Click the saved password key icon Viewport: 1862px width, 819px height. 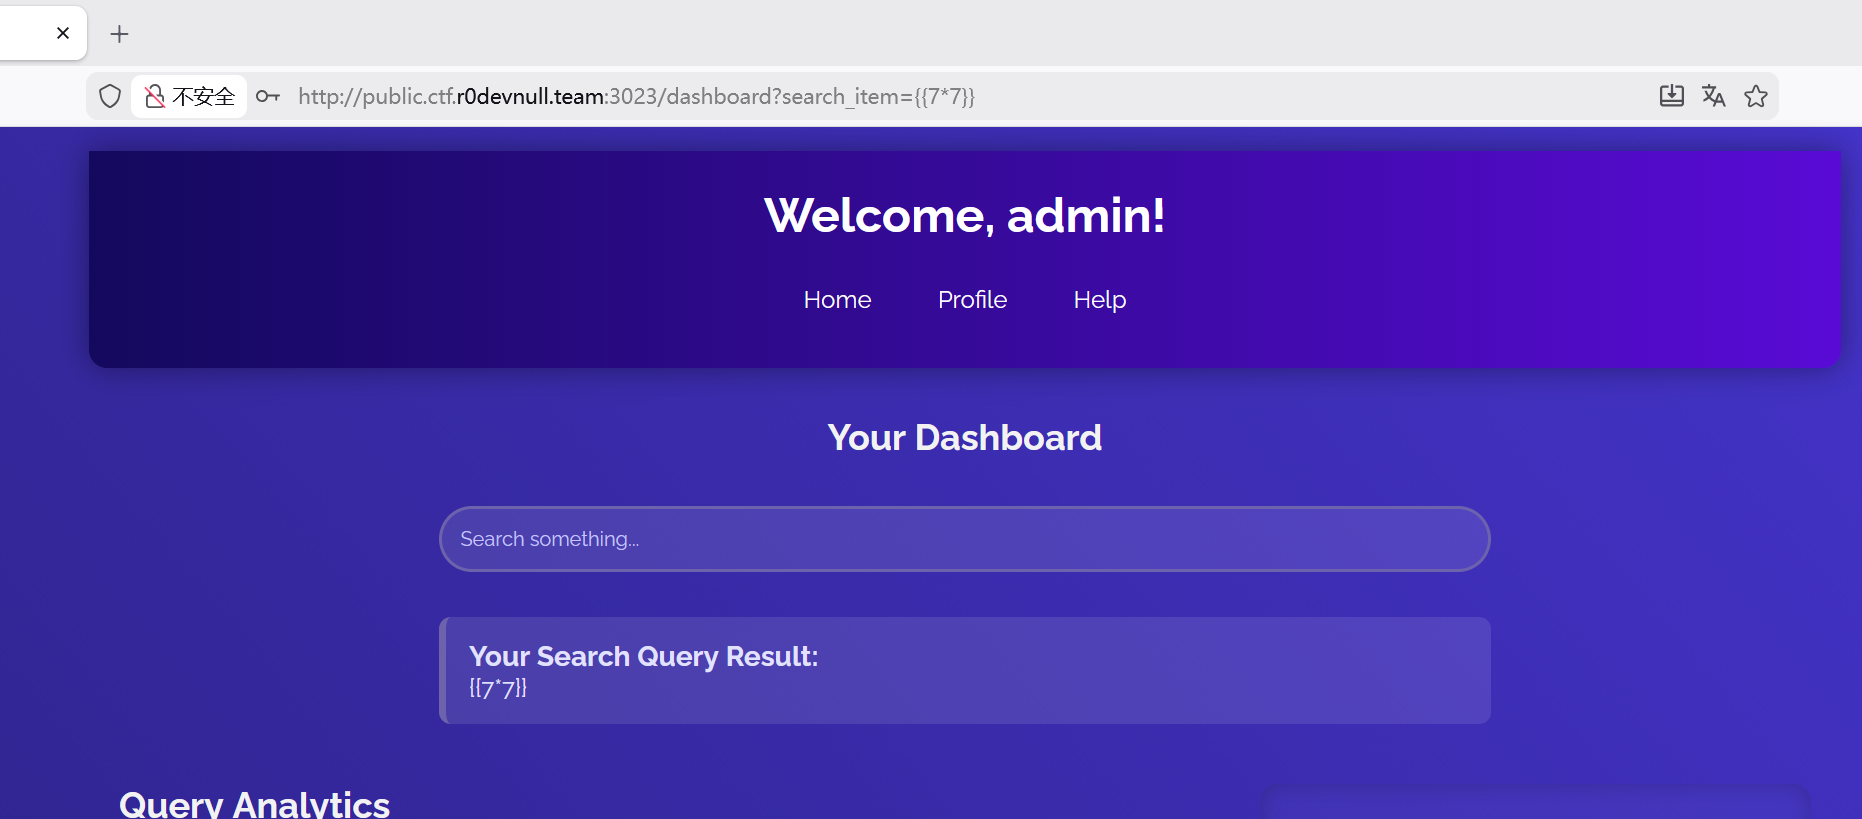tap(267, 96)
